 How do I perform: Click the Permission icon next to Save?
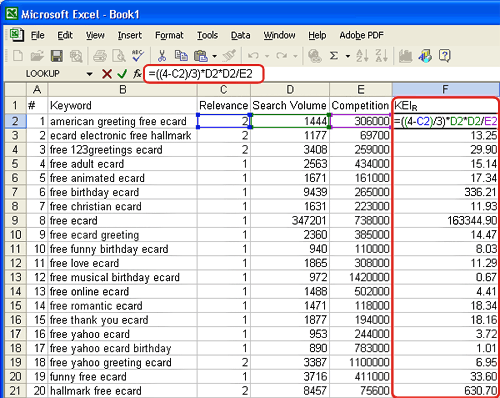tap(76, 56)
